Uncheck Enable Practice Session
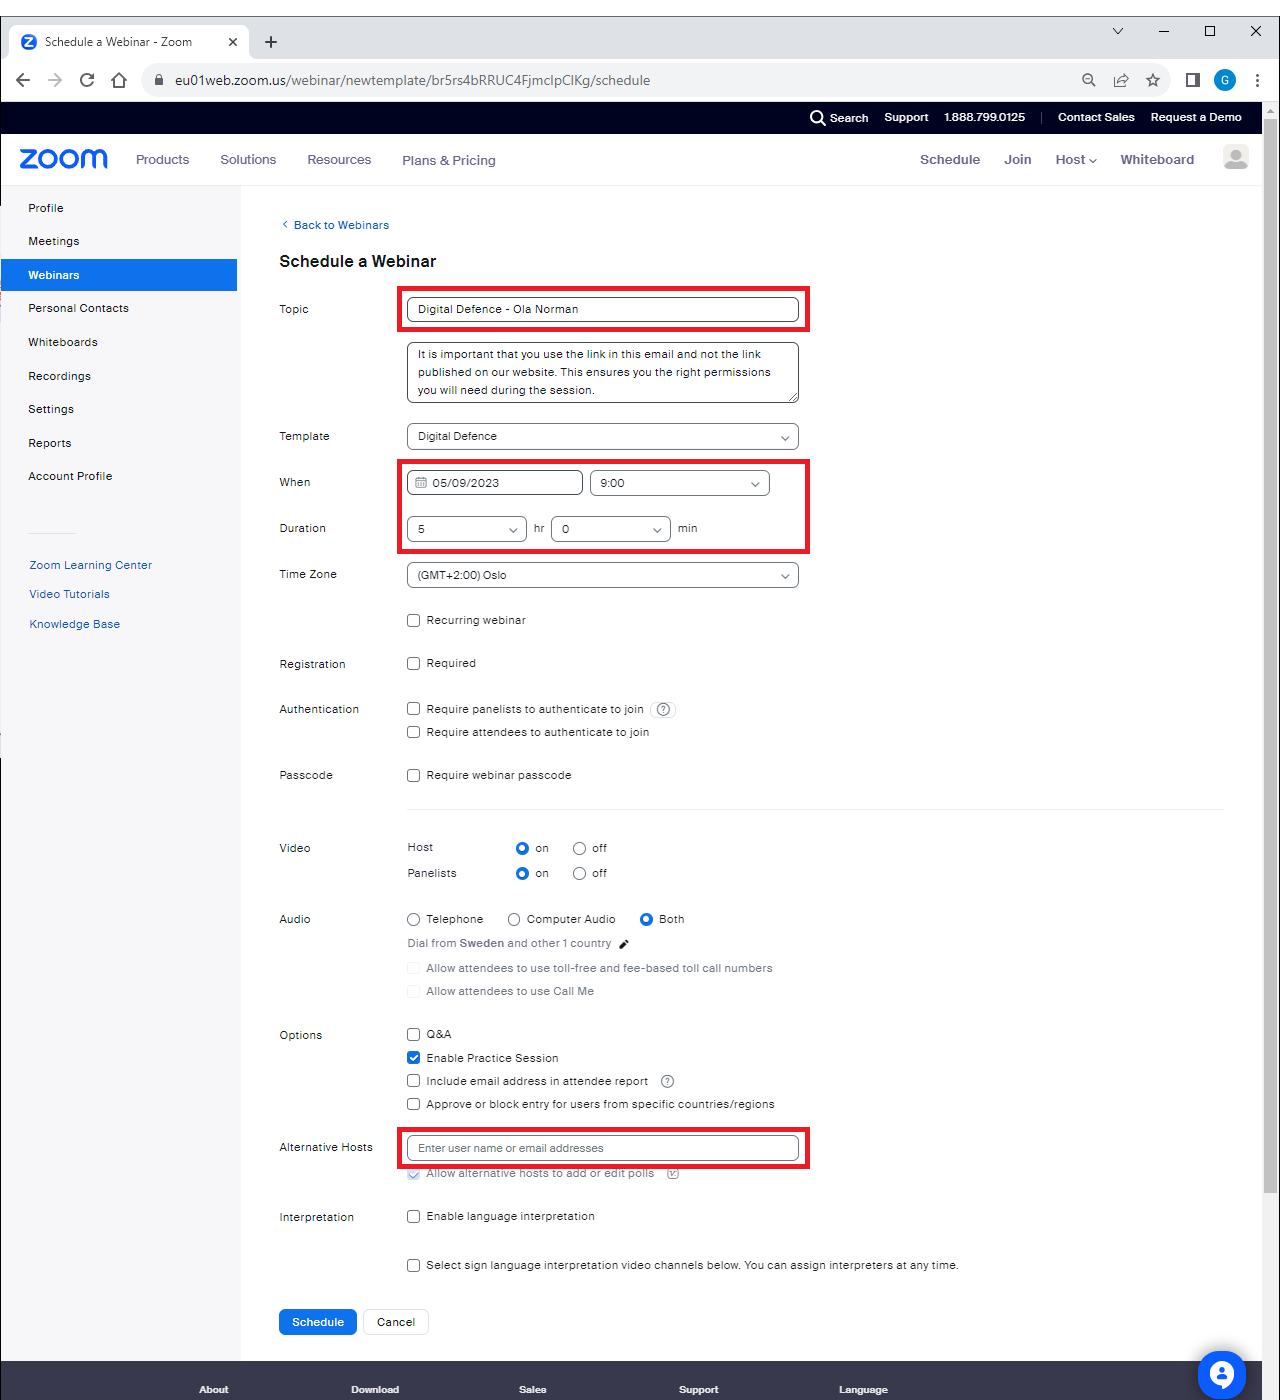 tap(413, 1058)
